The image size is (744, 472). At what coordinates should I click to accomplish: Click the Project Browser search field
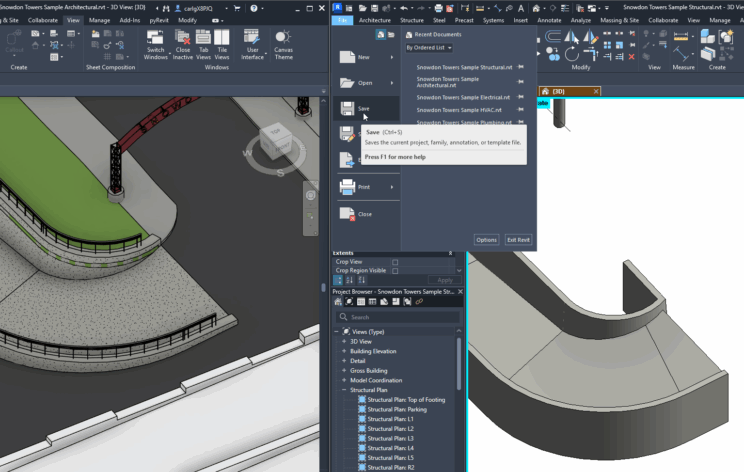[x=400, y=317]
